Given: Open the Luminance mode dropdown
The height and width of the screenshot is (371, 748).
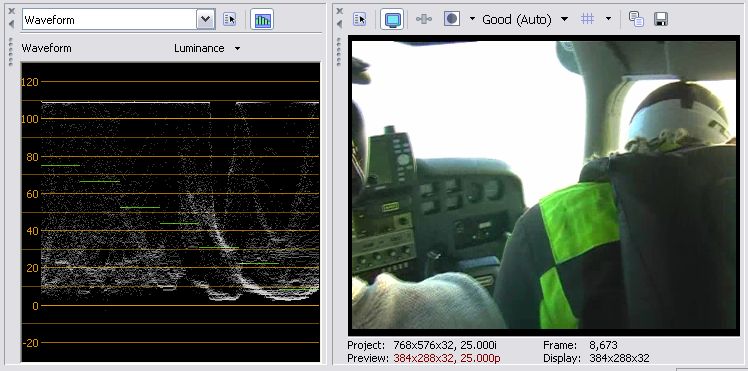Looking at the screenshot, I should click(x=208, y=48).
